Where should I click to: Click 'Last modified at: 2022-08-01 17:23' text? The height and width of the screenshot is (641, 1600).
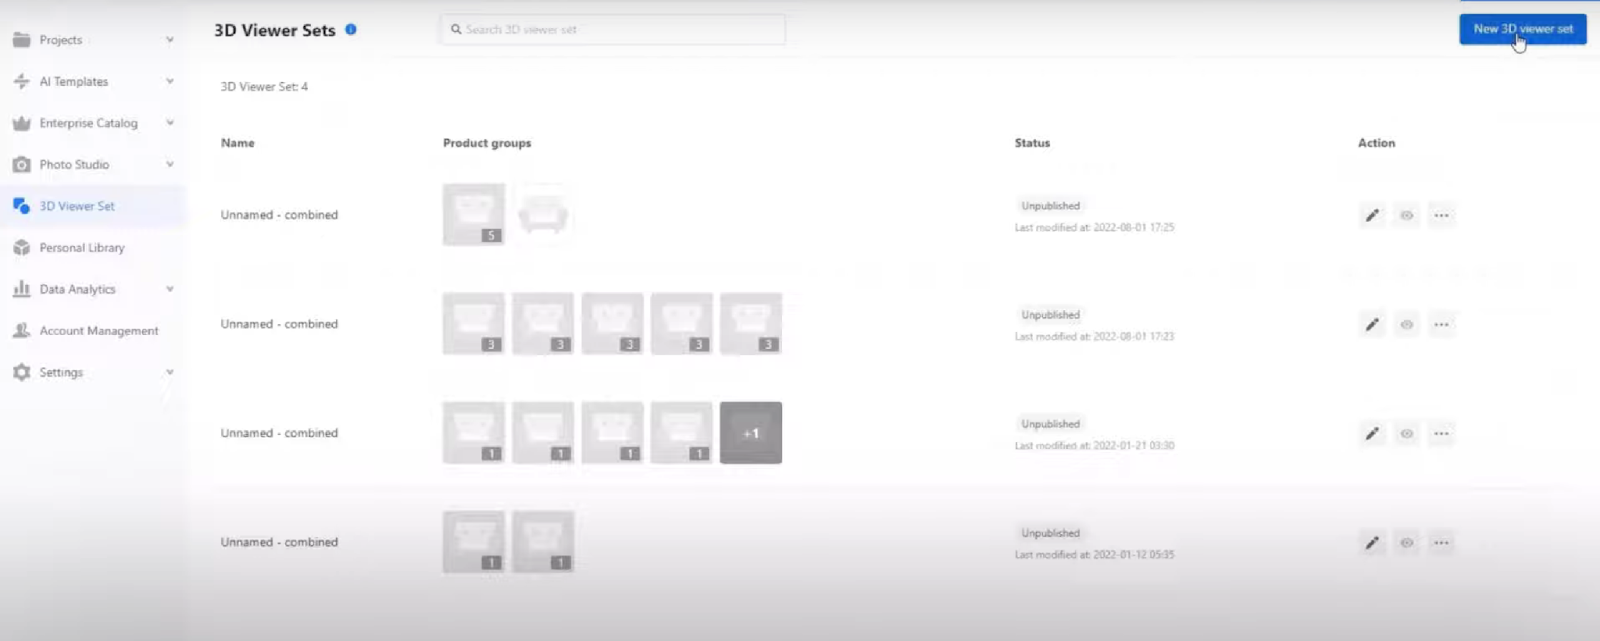pos(1094,337)
